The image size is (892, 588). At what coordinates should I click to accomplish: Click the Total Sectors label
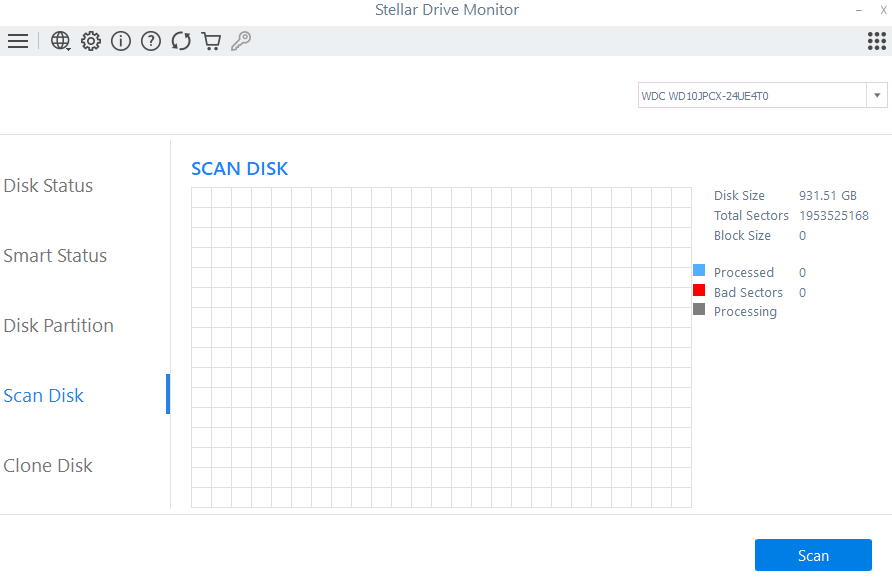pyautogui.click(x=751, y=216)
